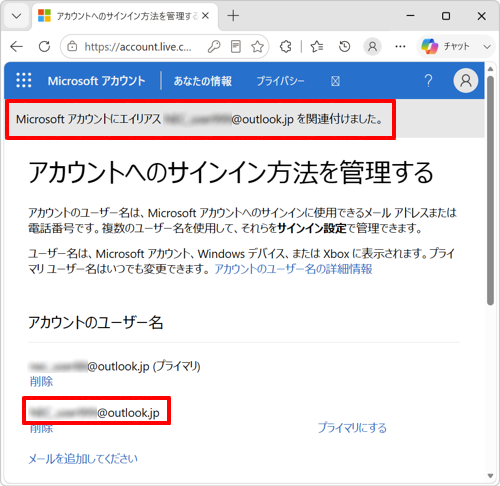Go back to the previous page
Image resolution: width=500 pixels, height=486 pixels.
[x=17, y=47]
